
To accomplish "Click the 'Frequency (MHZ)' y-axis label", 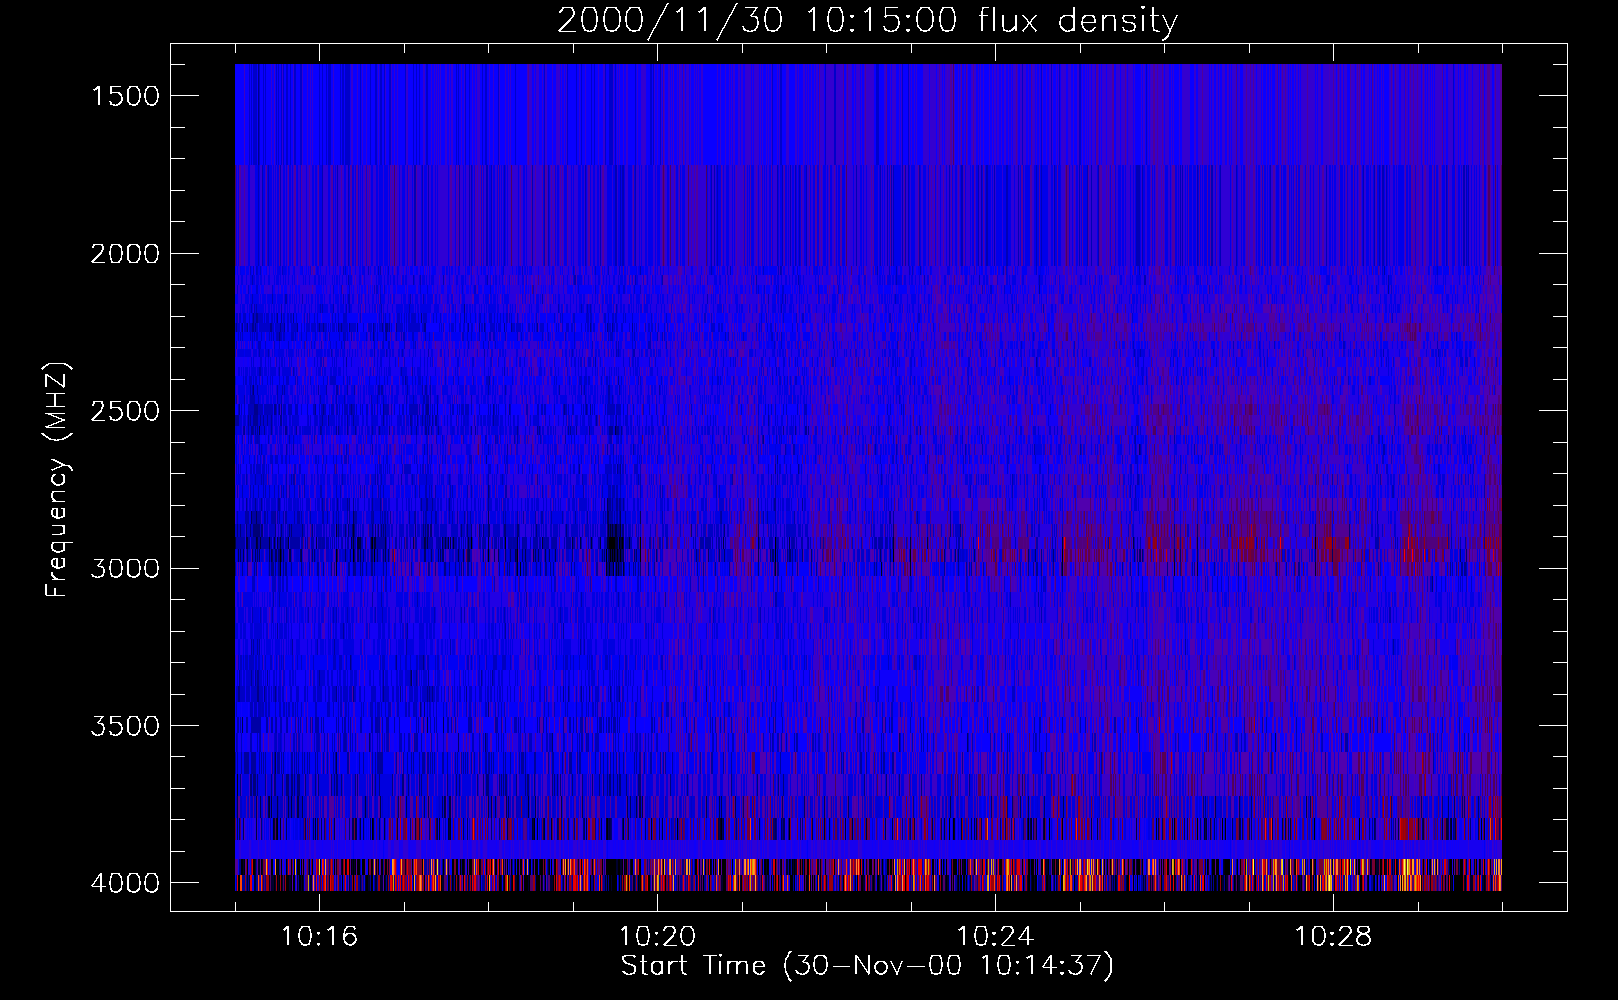I will click(57, 479).
